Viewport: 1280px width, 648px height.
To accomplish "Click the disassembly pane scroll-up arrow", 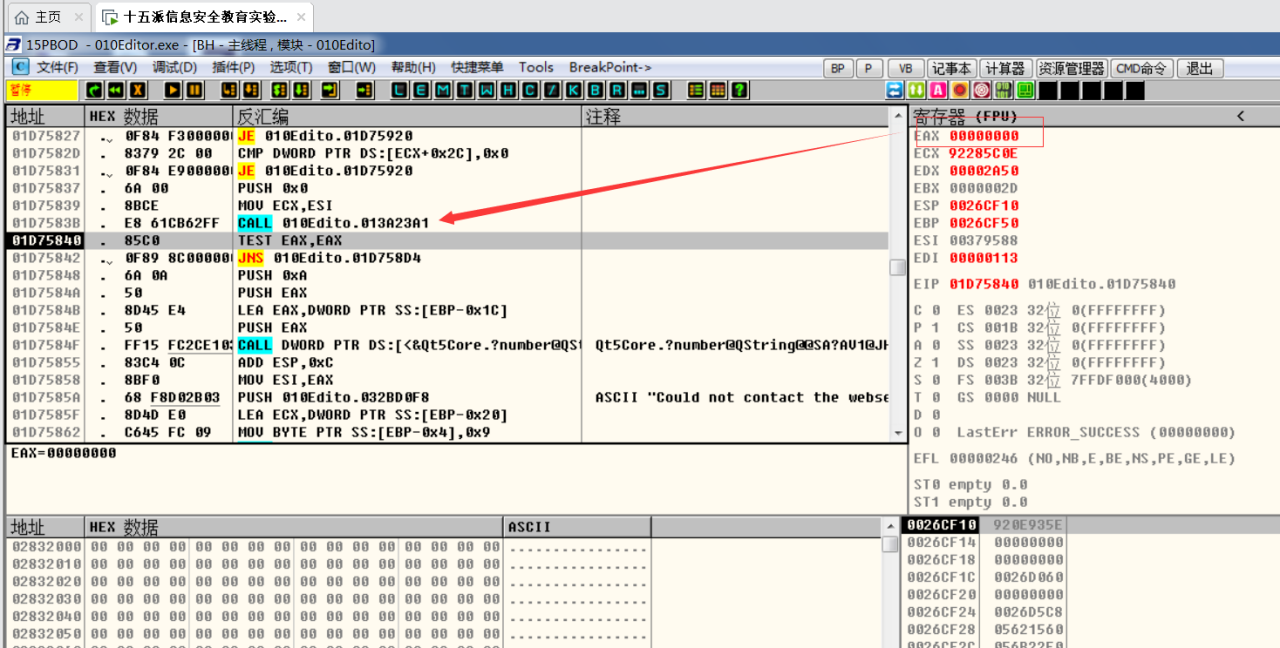I will tap(897, 116).
